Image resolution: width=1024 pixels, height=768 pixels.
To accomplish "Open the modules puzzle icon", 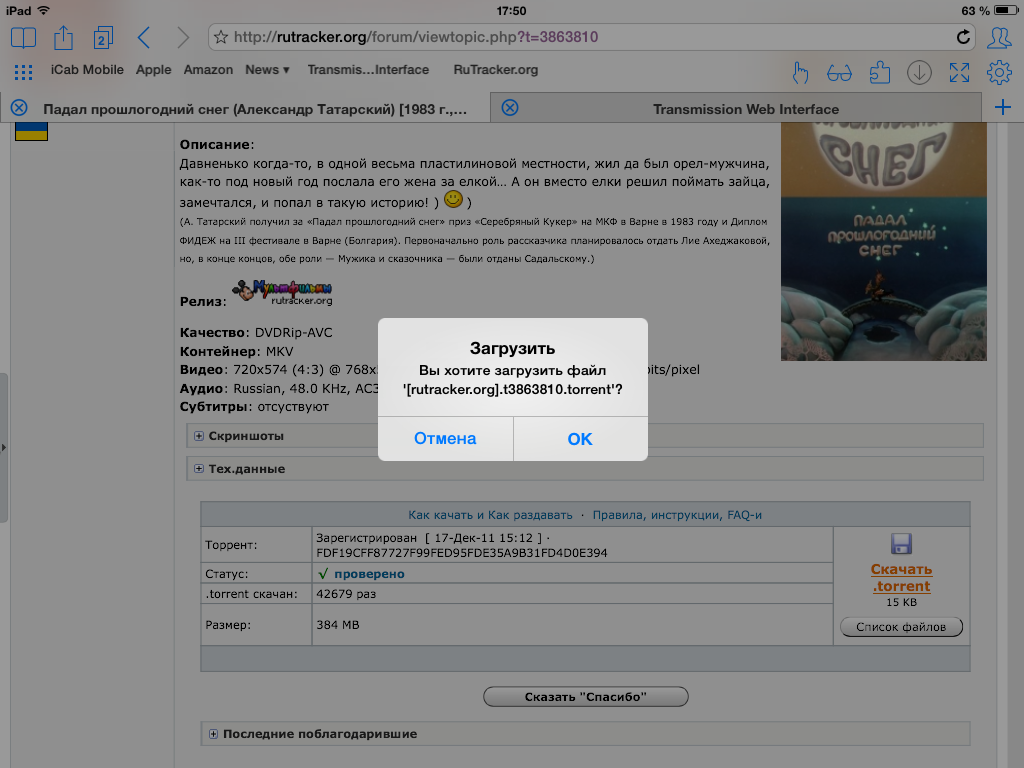I will pyautogui.click(x=880, y=72).
